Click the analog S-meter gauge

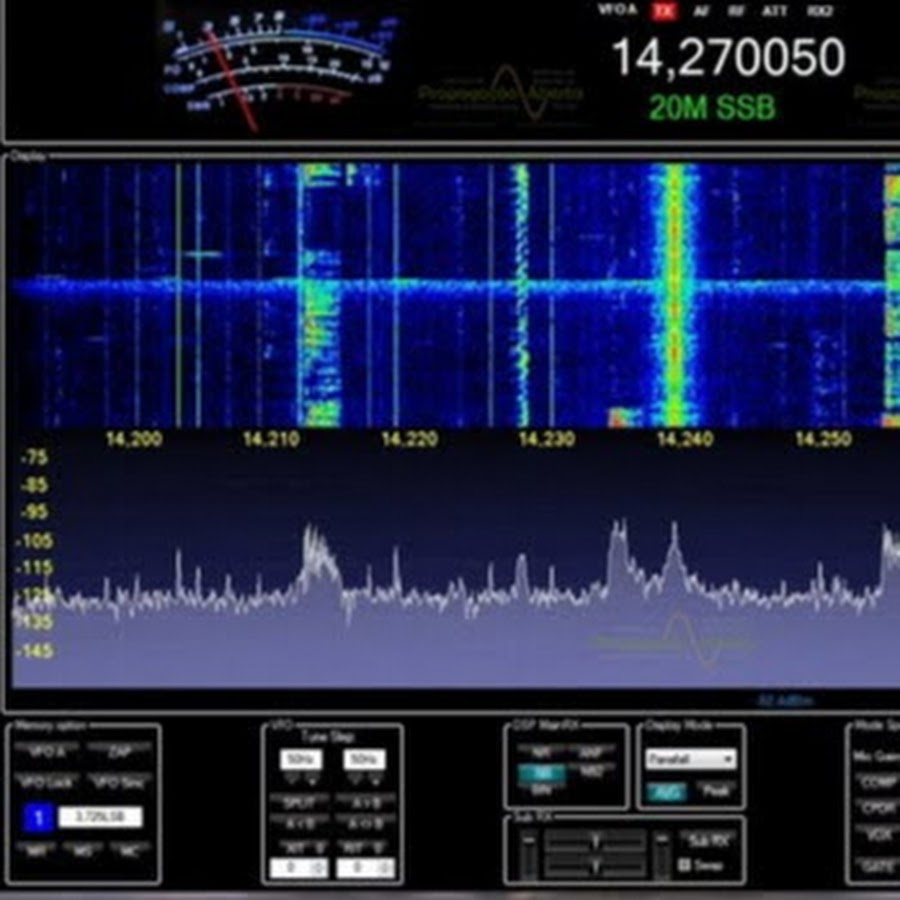278,70
